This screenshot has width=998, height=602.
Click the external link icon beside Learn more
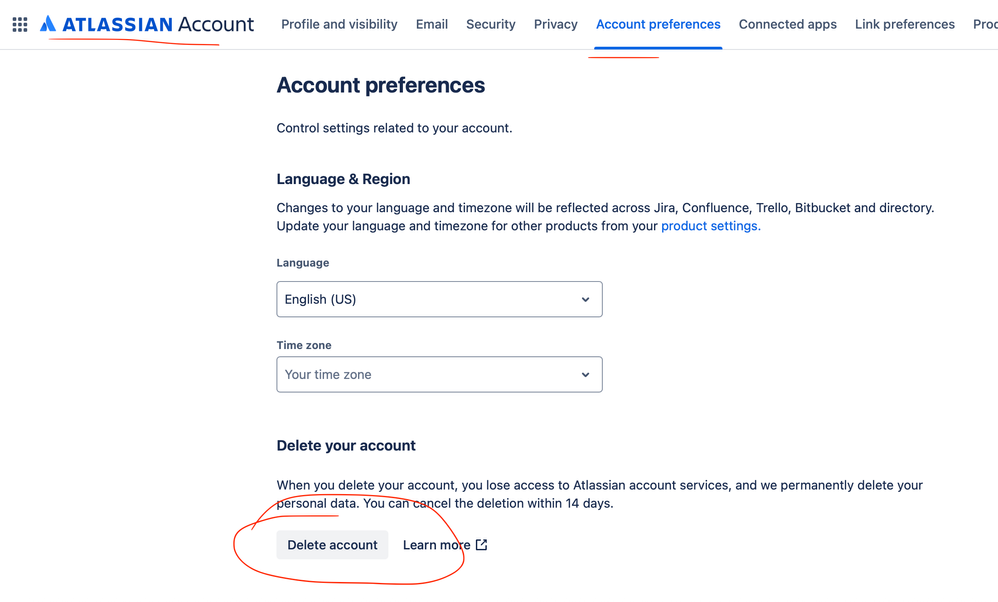coord(481,545)
